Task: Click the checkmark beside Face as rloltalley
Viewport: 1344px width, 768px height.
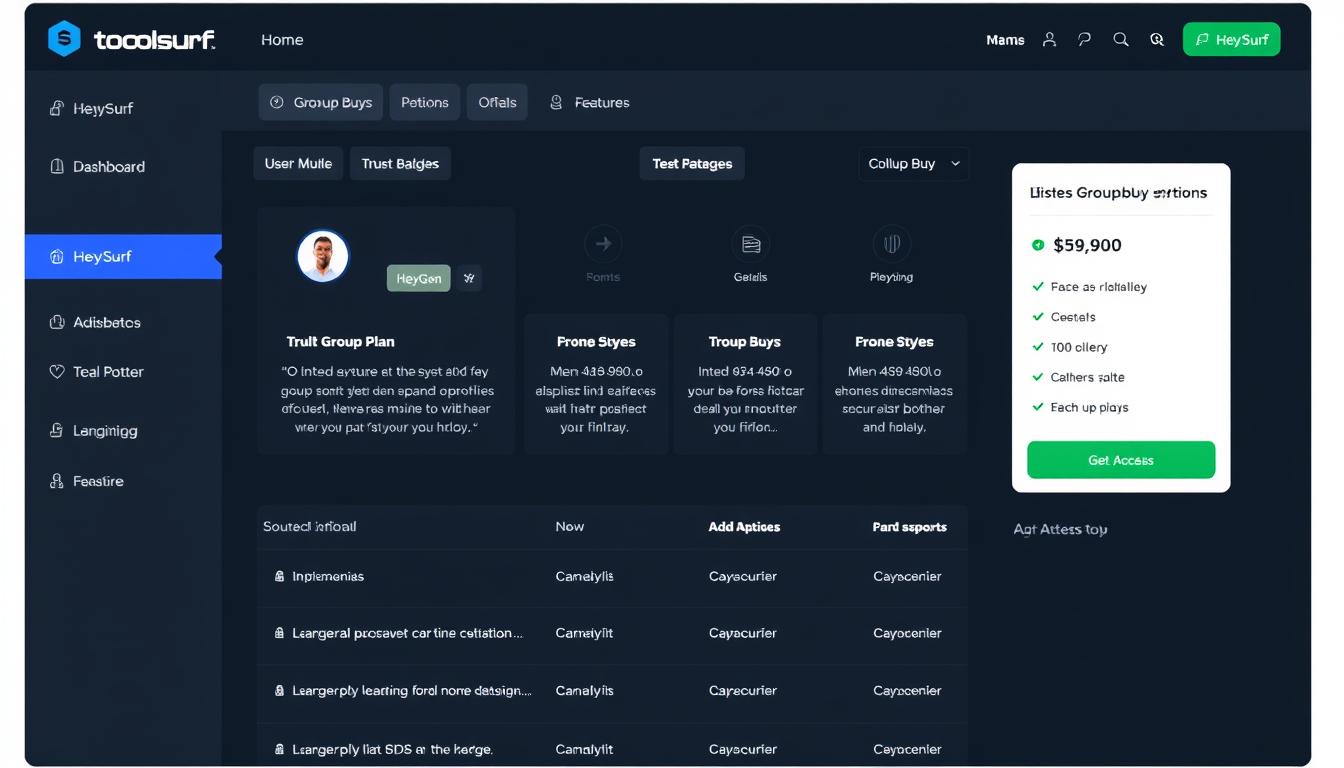Action: pyautogui.click(x=1038, y=287)
